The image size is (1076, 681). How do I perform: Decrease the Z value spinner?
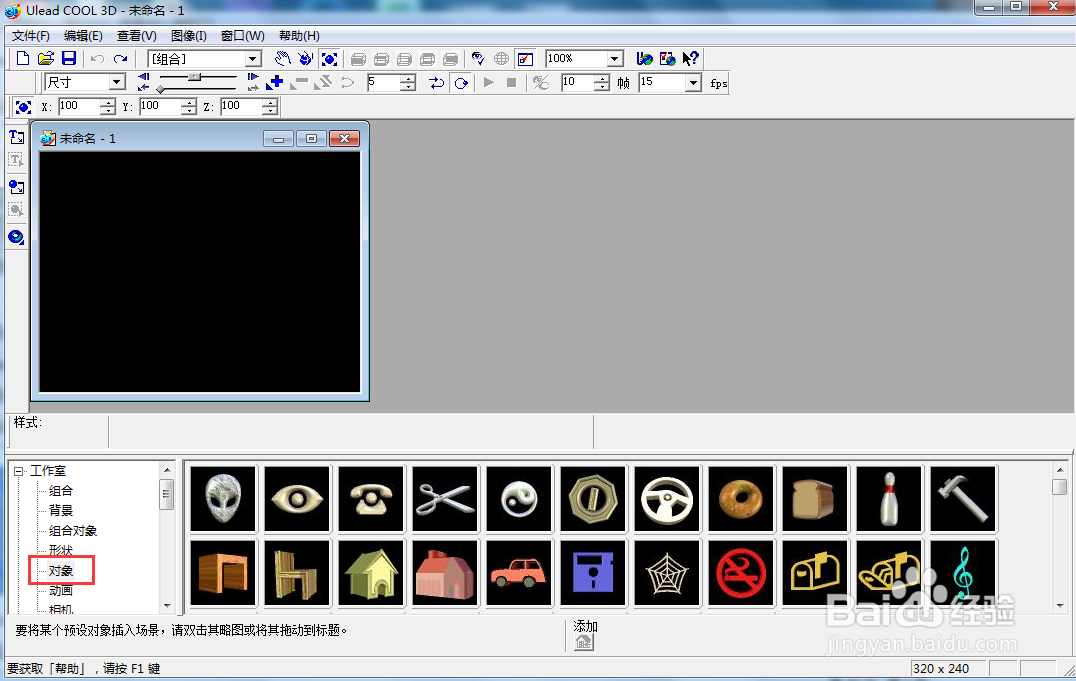(x=270, y=111)
